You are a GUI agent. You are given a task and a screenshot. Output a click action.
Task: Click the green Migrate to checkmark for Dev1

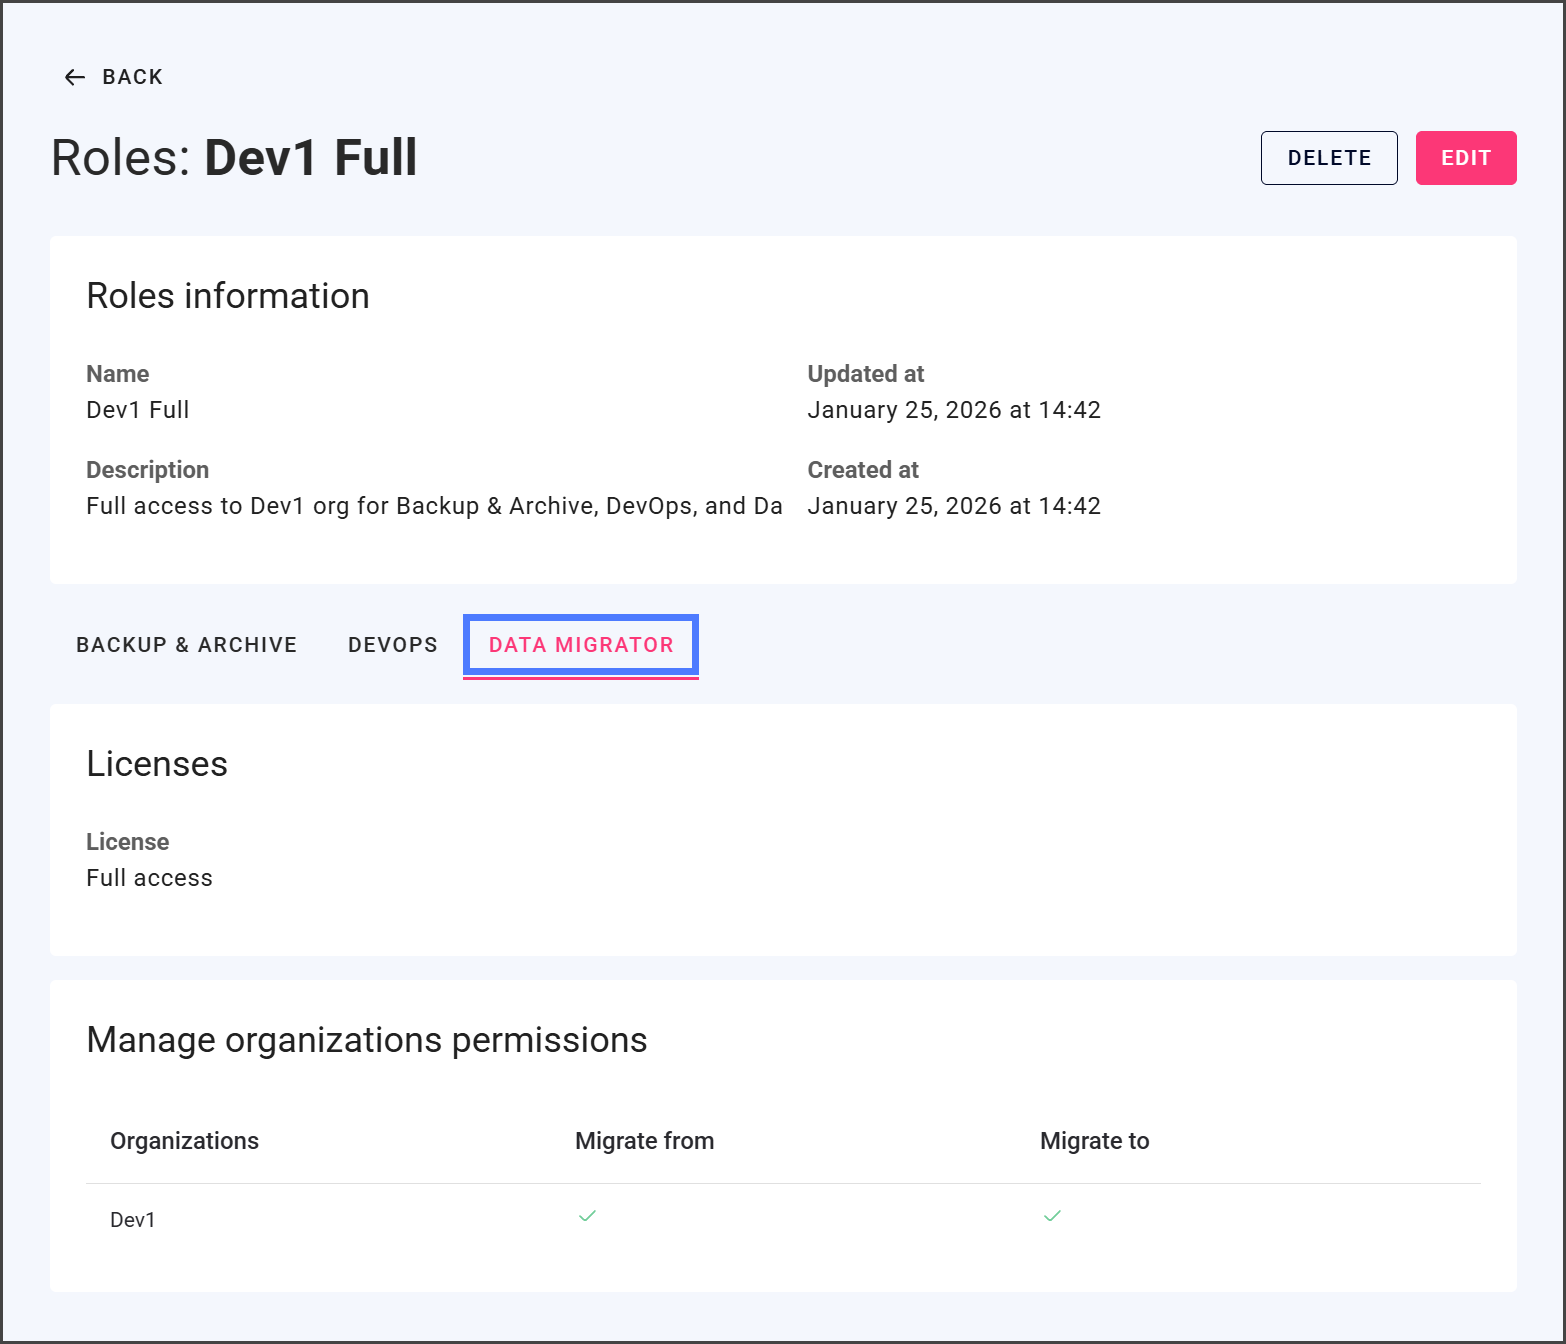[x=1052, y=1216]
